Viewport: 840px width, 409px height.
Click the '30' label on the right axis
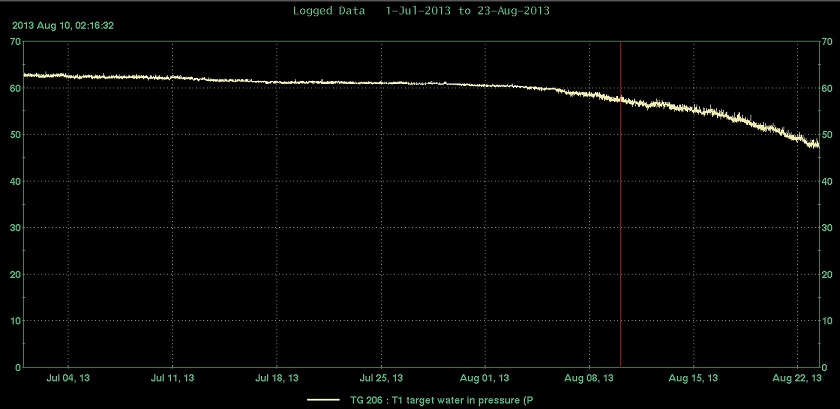827,228
